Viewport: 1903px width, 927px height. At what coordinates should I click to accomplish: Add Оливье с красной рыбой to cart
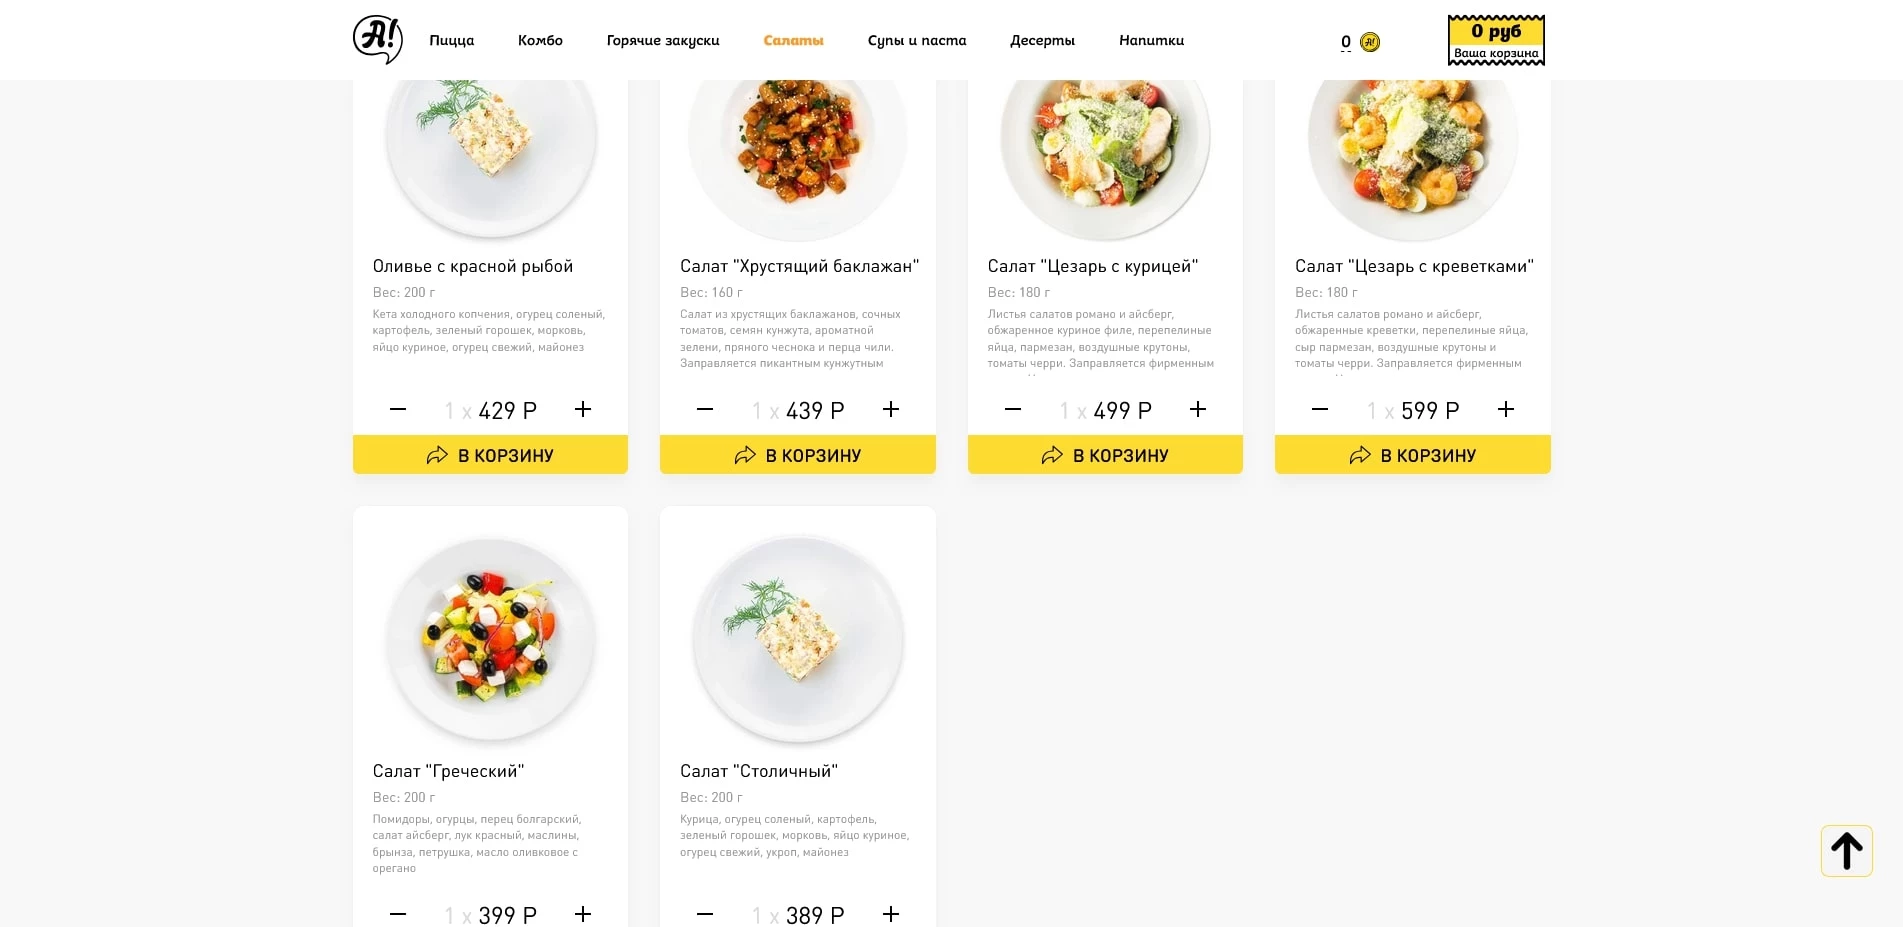pos(490,455)
